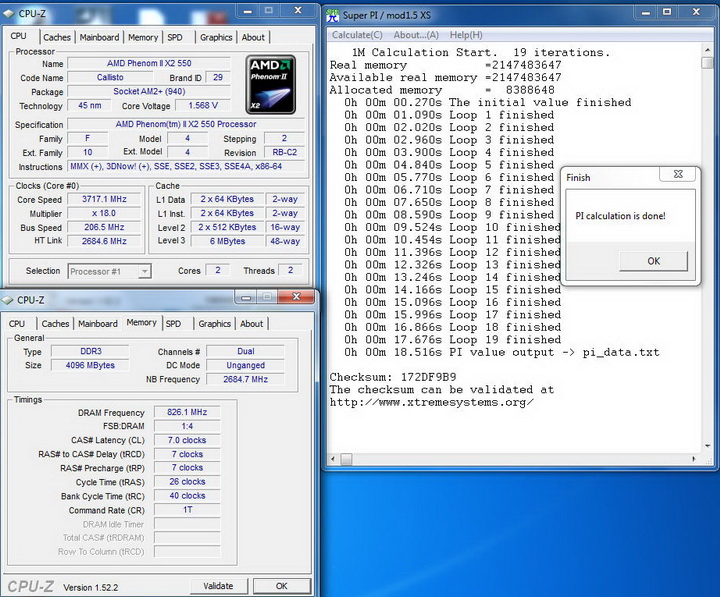The width and height of the screenshot is (720, 597).
Task: Click the Level 3 cache value 6 MBytes
Action: click(228, 241)
